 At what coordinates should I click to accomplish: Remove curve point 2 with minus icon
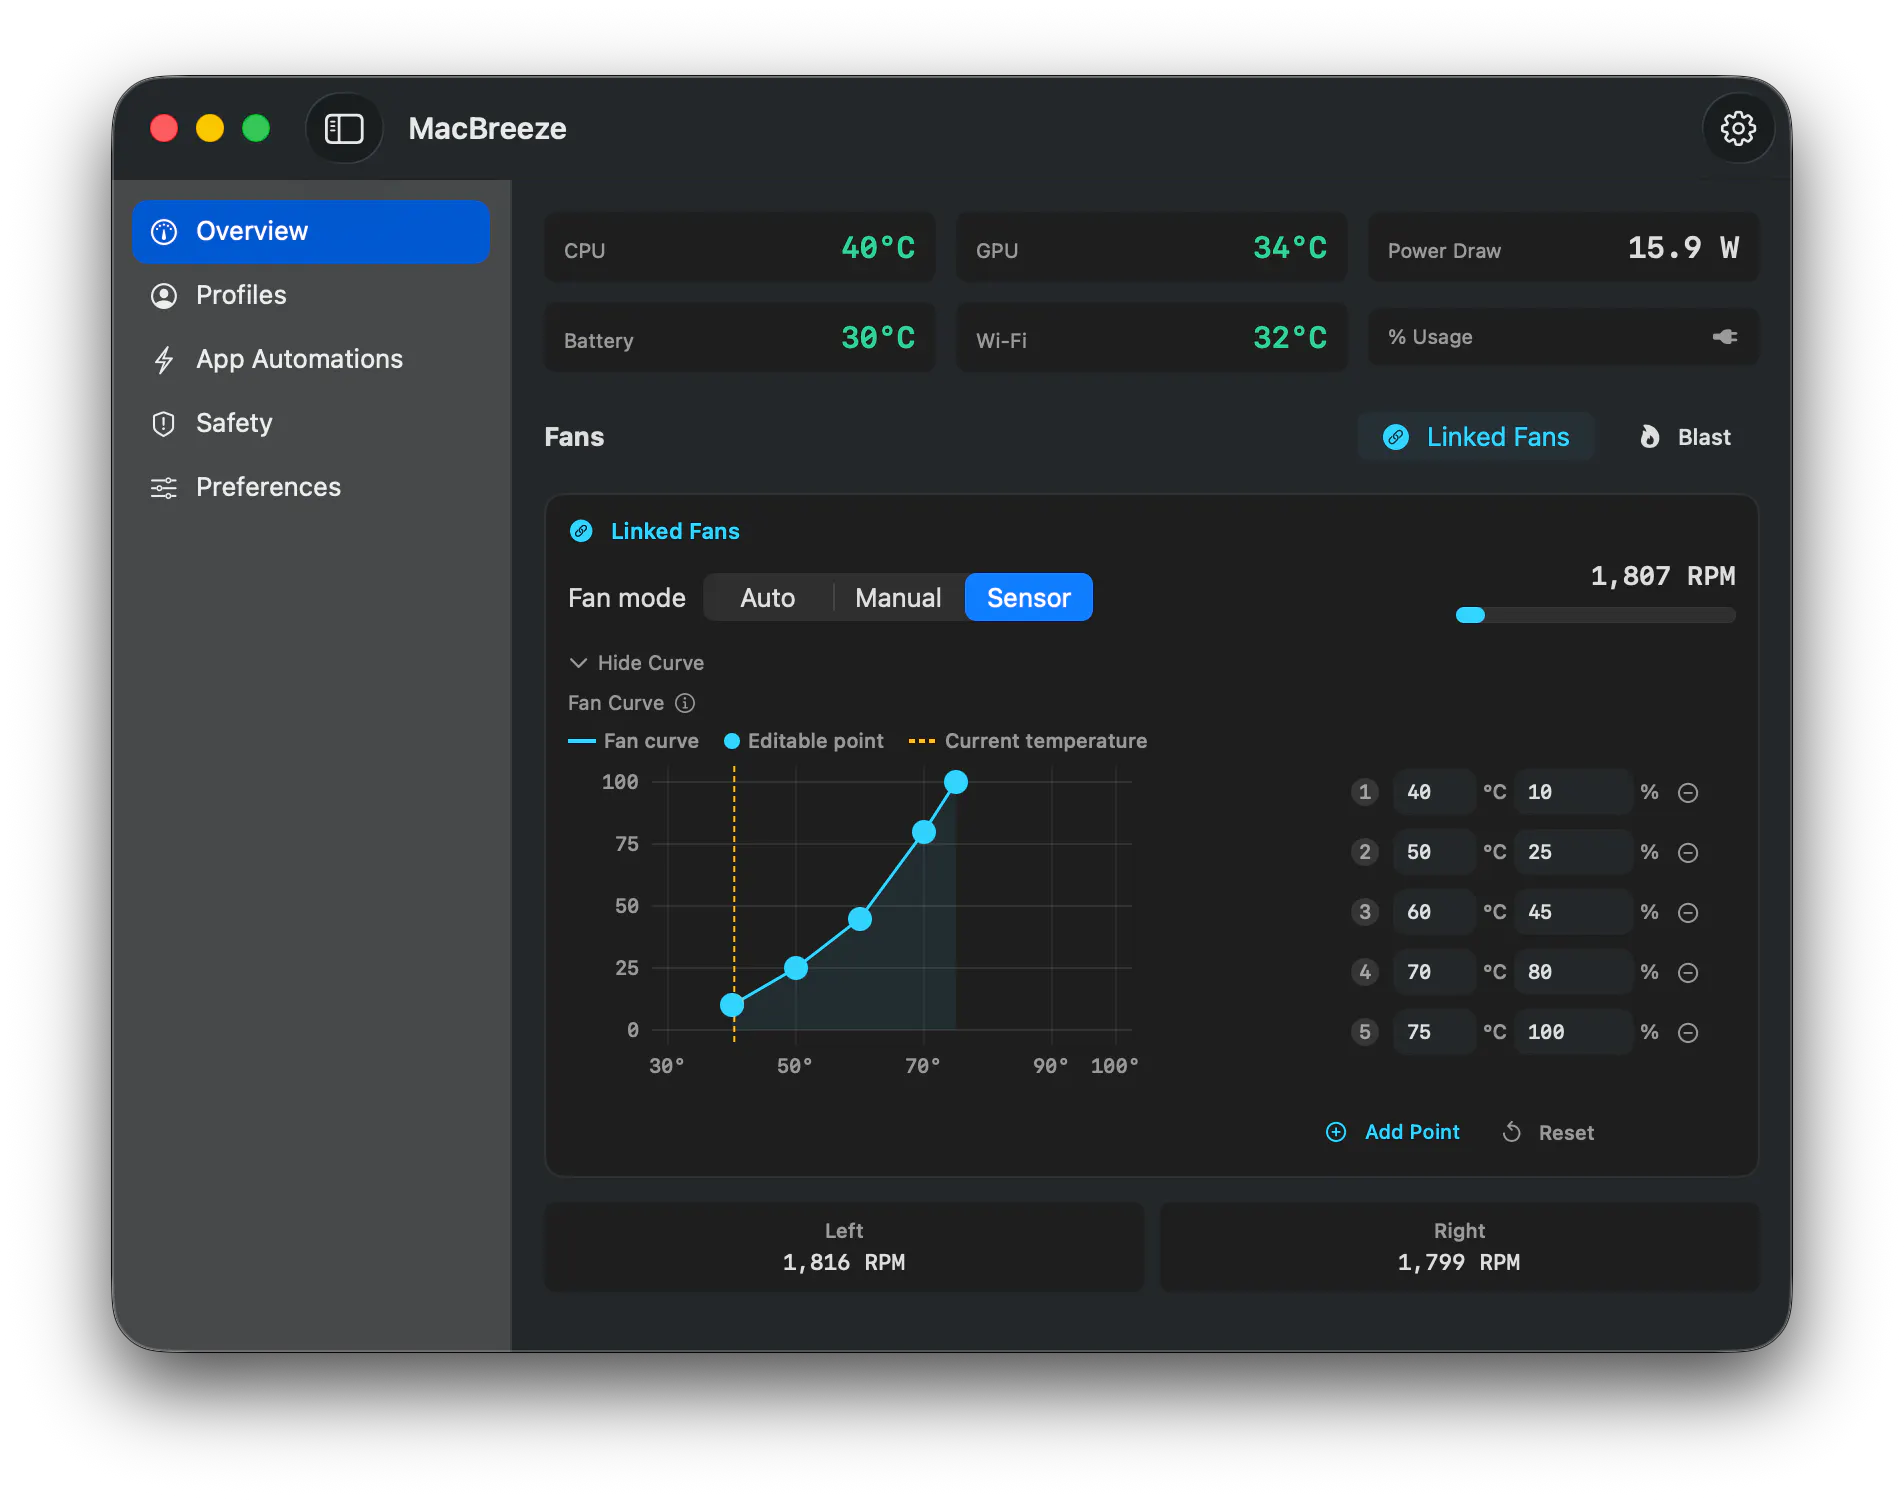click(1688, 853)
